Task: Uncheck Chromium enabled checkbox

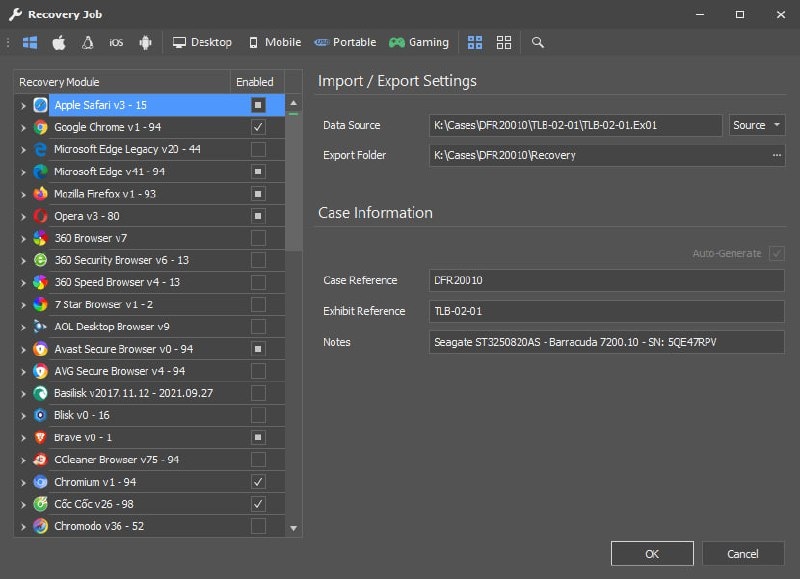Action: click(x=258, y=482)
